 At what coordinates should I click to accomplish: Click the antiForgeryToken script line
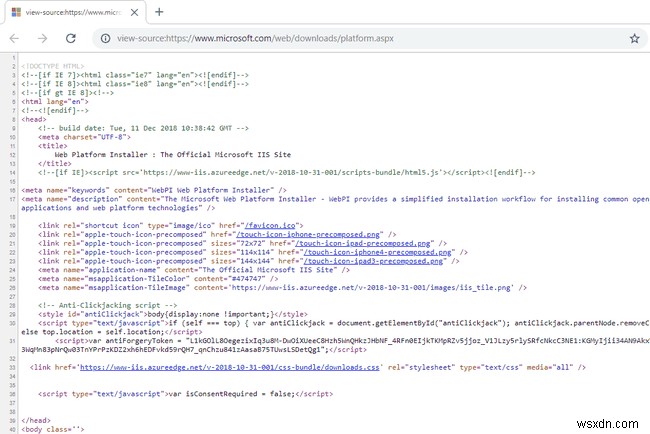(x=336, y=345)
